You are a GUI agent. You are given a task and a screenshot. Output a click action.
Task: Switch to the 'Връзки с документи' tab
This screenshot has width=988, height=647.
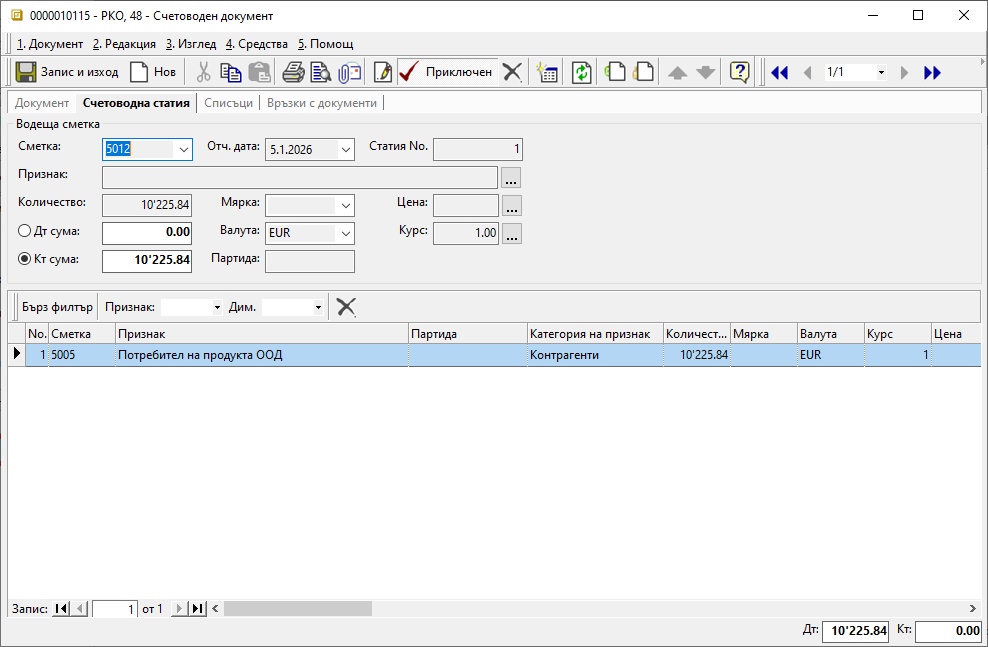(321, 103)
